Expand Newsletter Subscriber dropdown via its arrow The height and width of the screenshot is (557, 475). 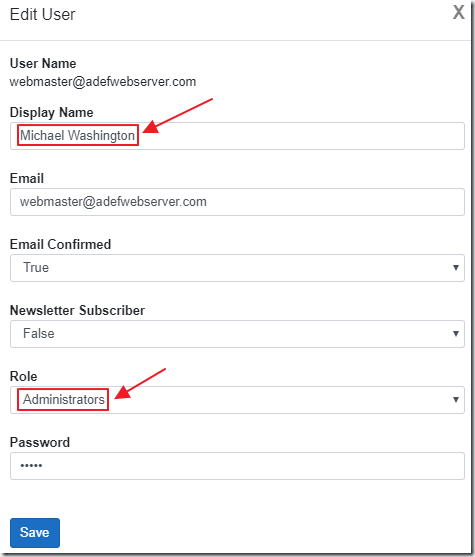[x=455, y=334]
